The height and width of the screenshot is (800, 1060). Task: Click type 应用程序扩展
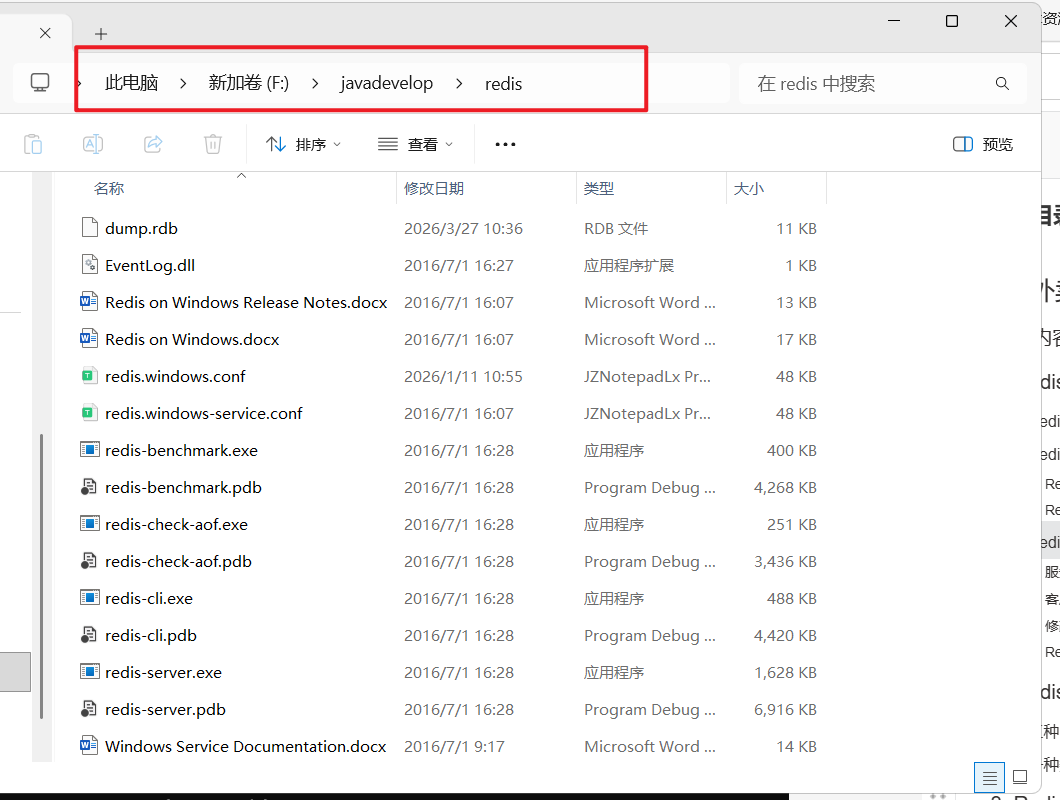pos(629,266)
